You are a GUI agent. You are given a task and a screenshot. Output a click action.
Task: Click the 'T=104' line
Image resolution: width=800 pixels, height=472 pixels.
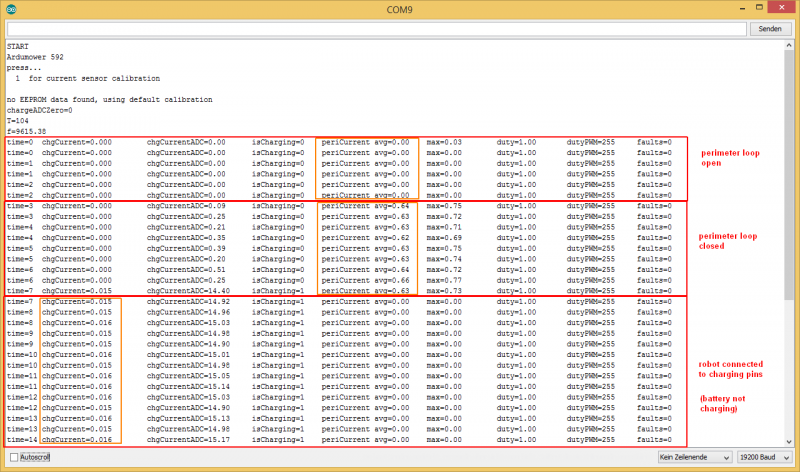18,121
